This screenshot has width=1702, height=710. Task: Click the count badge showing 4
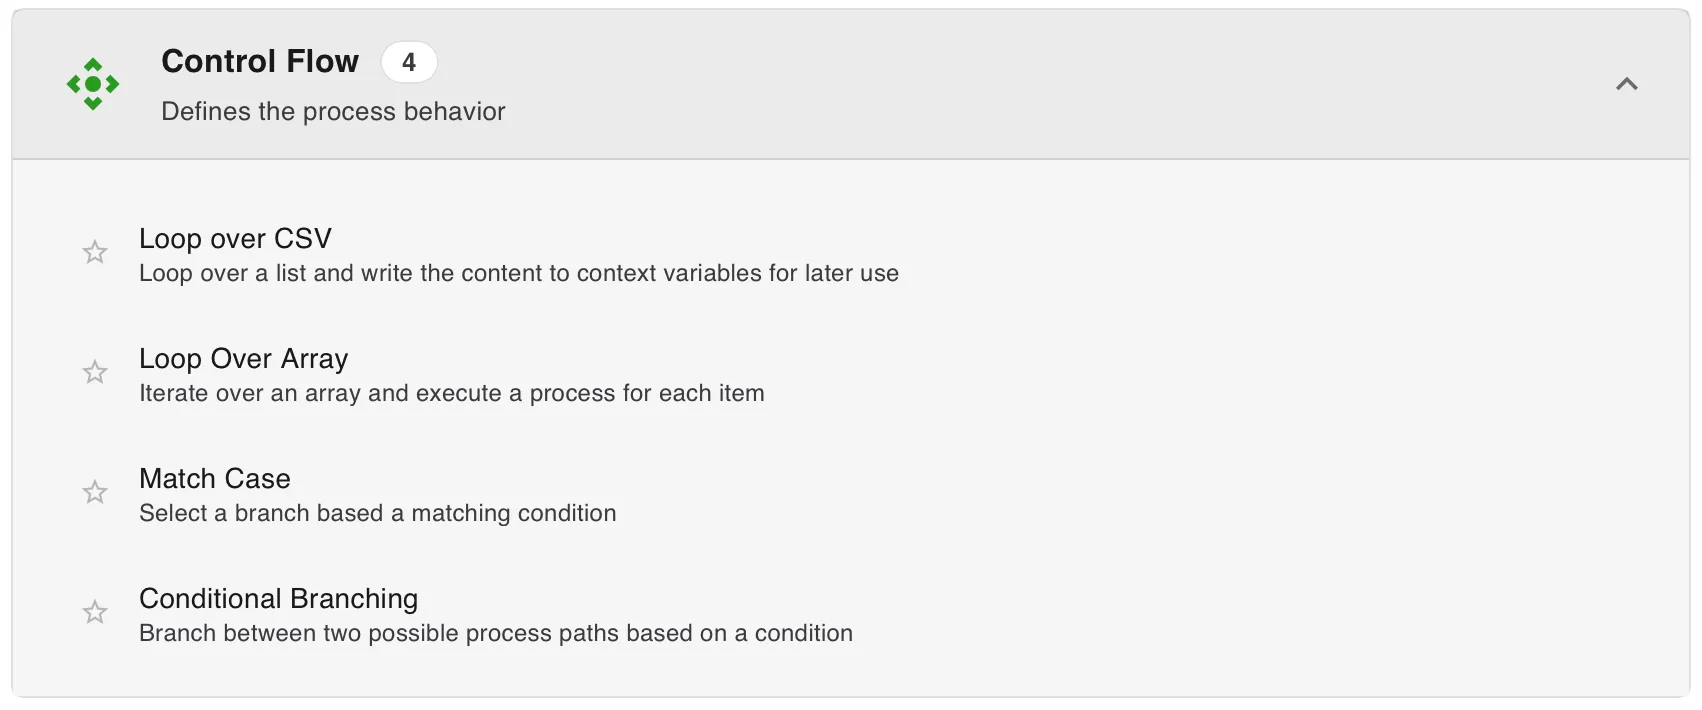tap(409, 62)
